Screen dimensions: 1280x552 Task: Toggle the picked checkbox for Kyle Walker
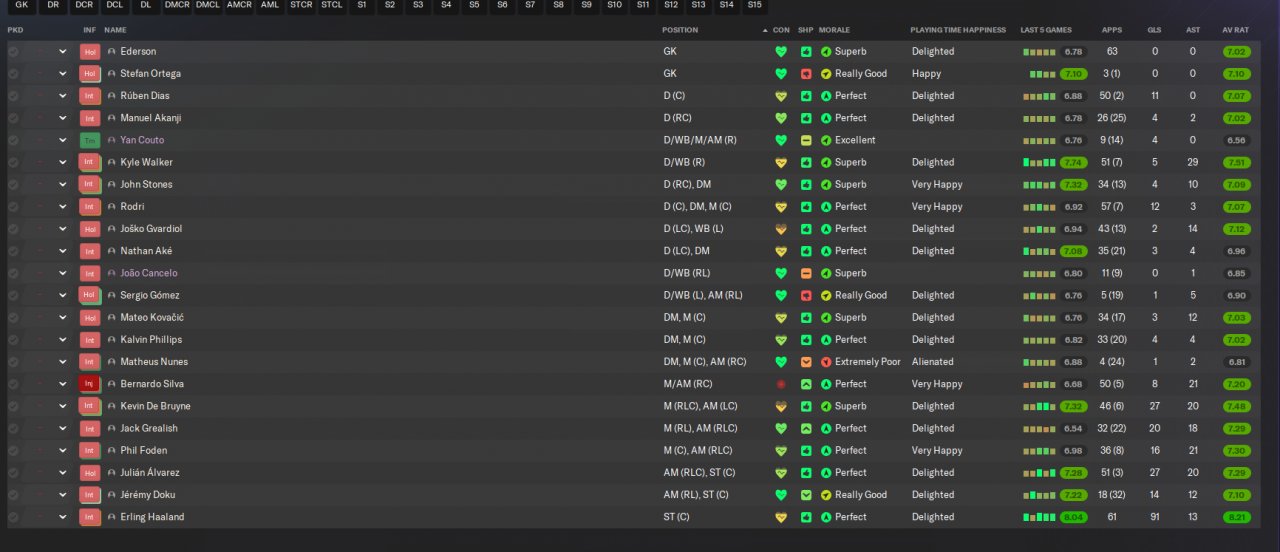coord(13,162)
